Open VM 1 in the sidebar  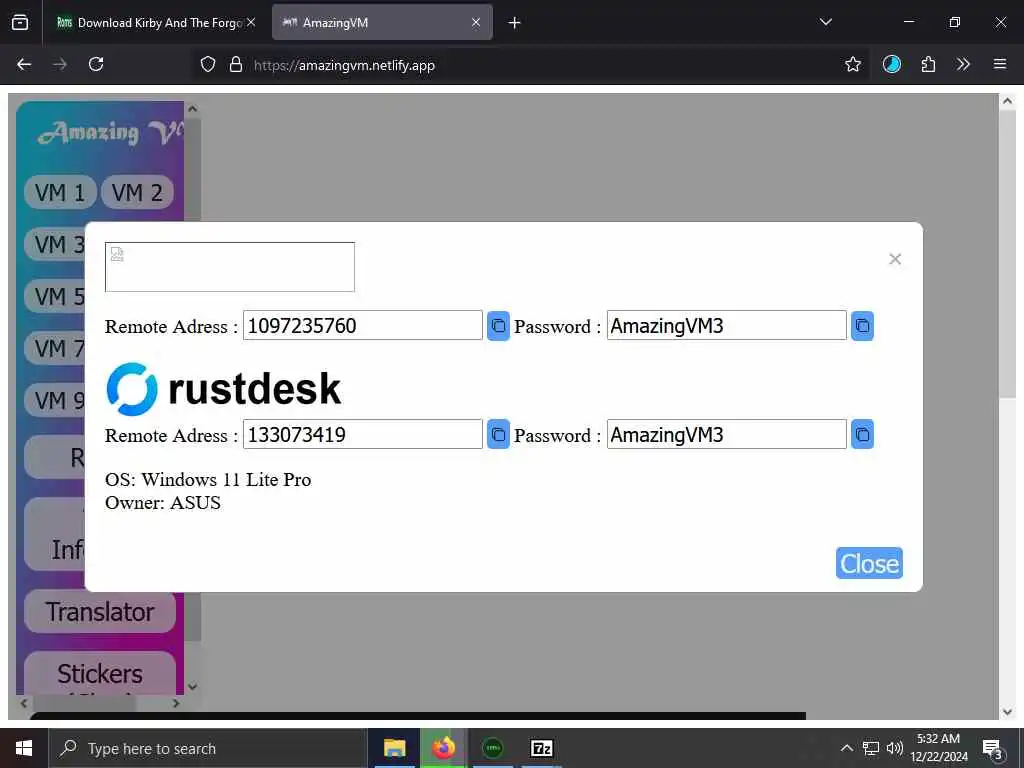coord(60,193)
